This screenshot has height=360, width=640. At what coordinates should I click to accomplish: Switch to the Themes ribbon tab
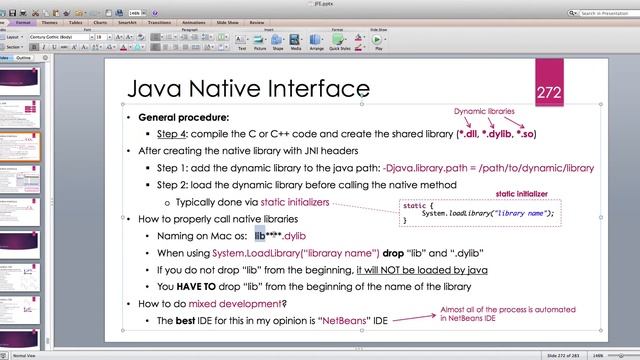(49, 22)
